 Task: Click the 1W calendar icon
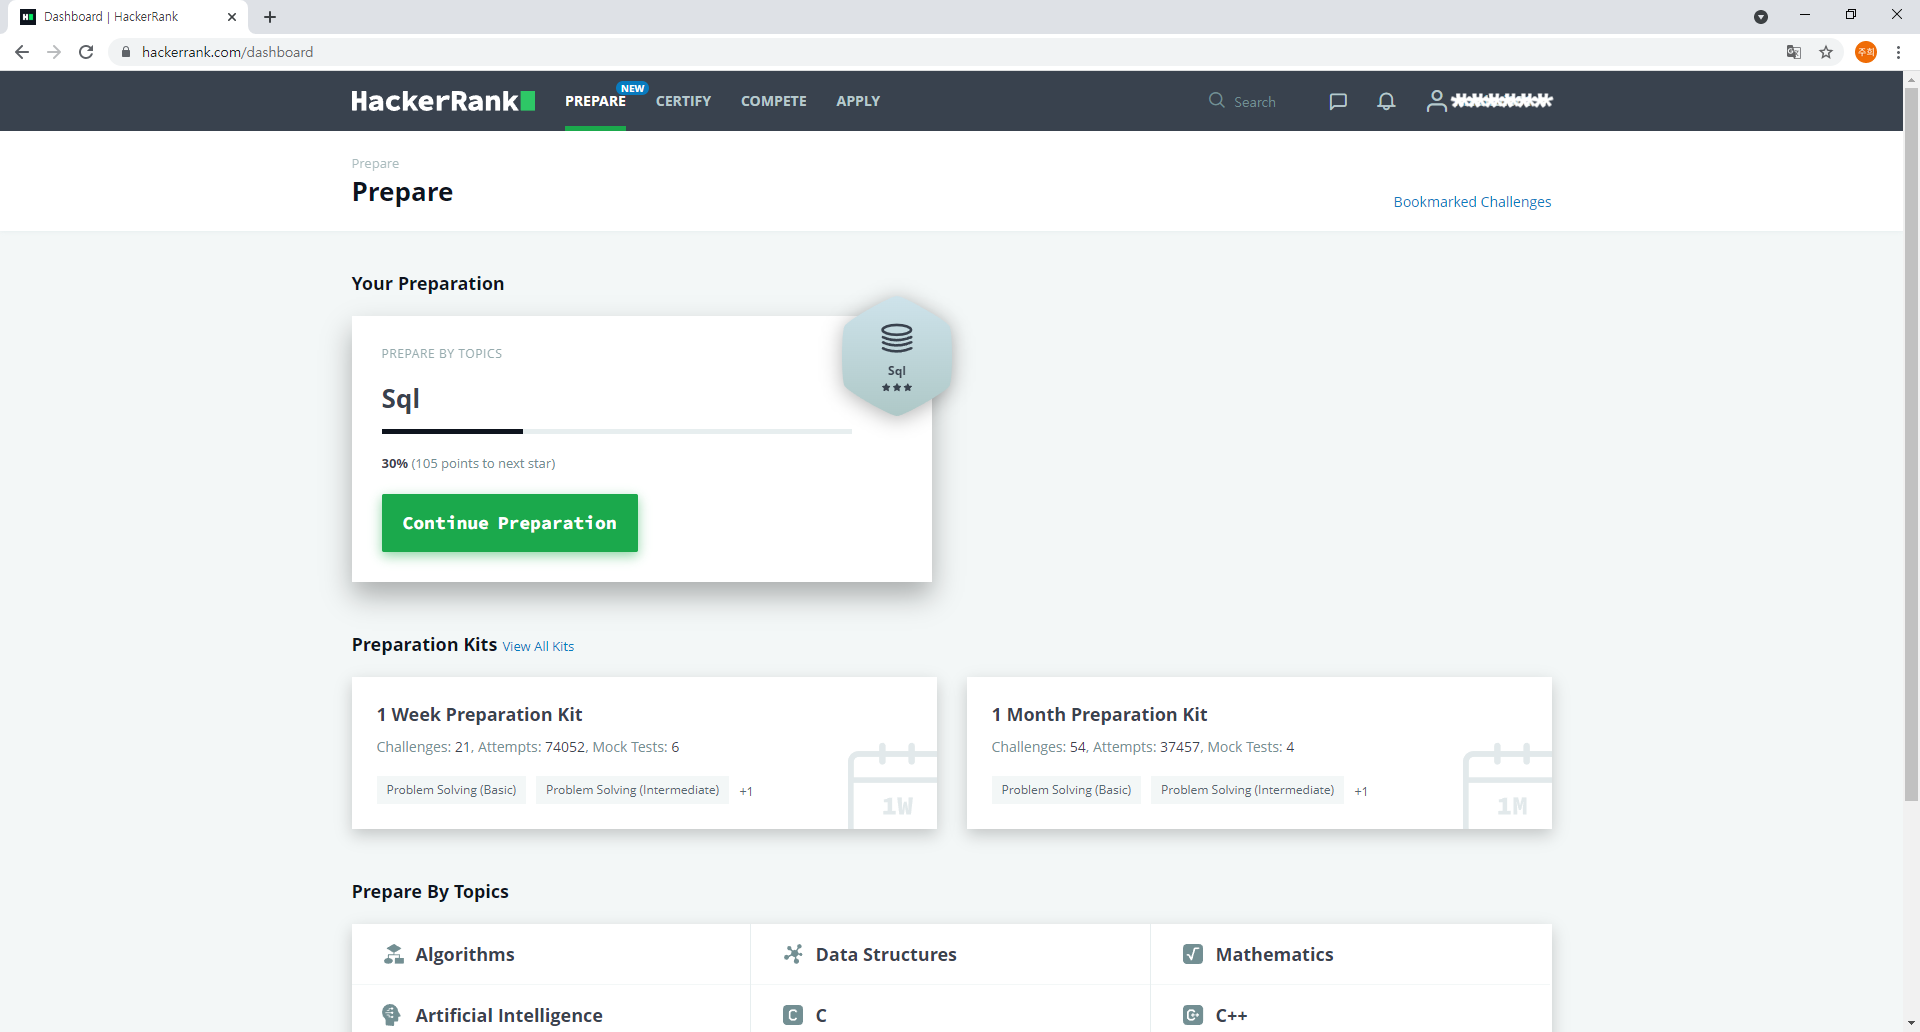[x=893, y=786]
